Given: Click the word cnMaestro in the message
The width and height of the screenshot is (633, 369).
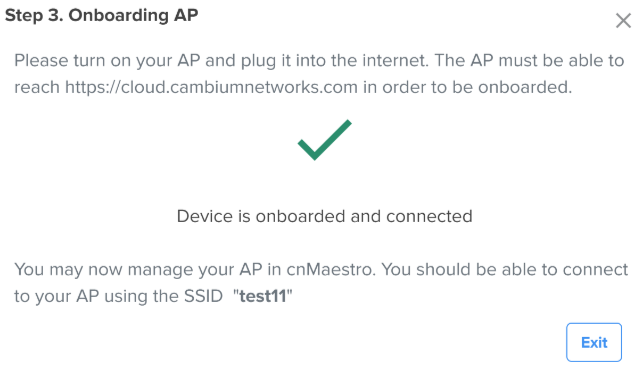Looking at the screenshot, I should (x=331, y=269).
